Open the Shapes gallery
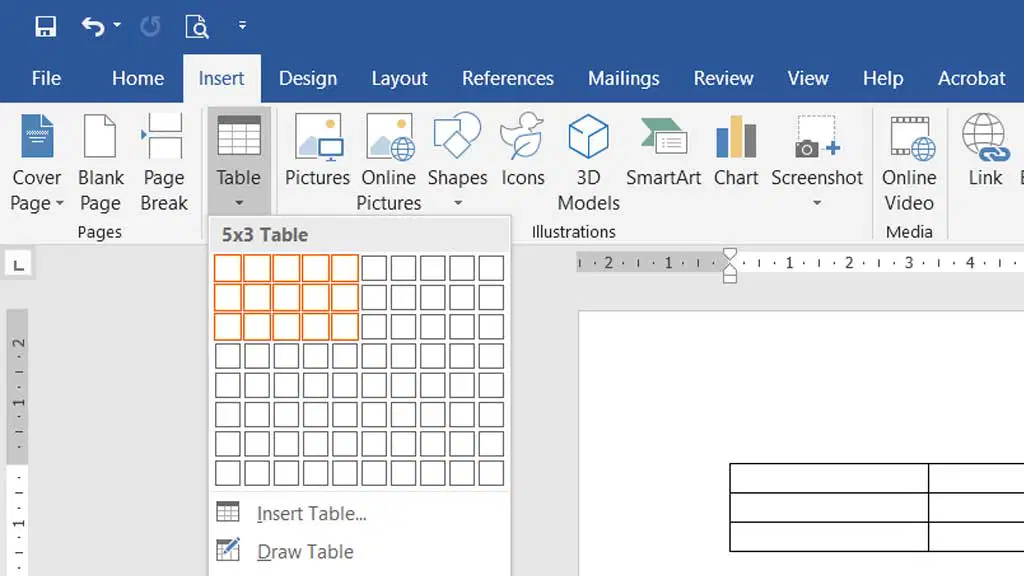This screenshot has width=1024, height=576. pyautogui.click(x=457, y=150)
